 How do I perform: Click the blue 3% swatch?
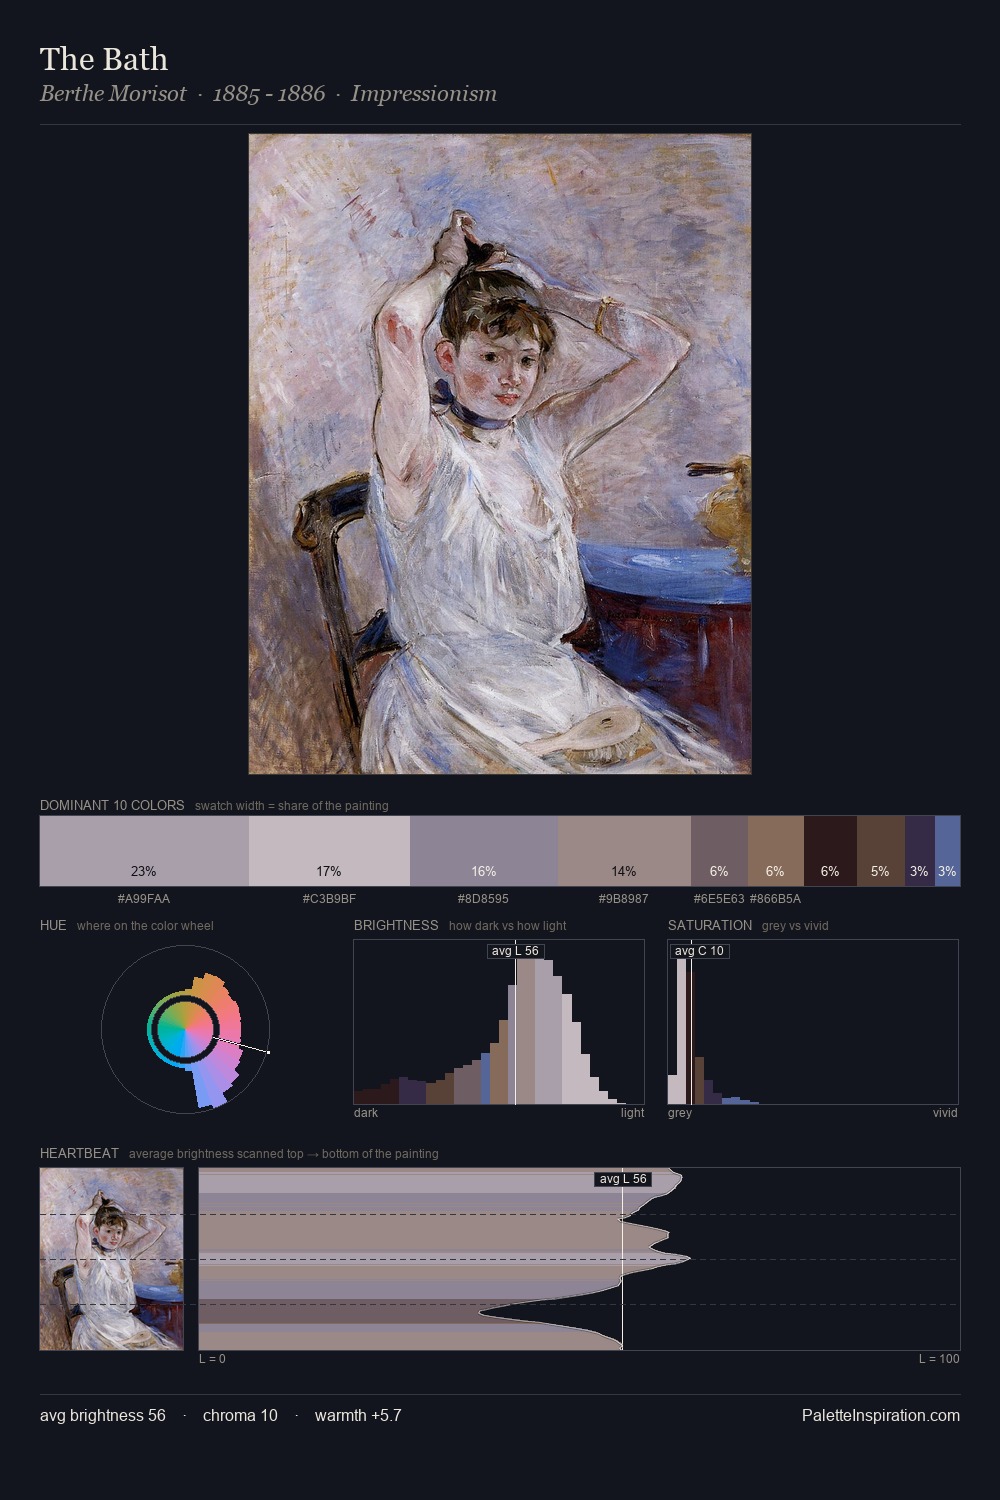pyautogui.click(x=948, y=851)
